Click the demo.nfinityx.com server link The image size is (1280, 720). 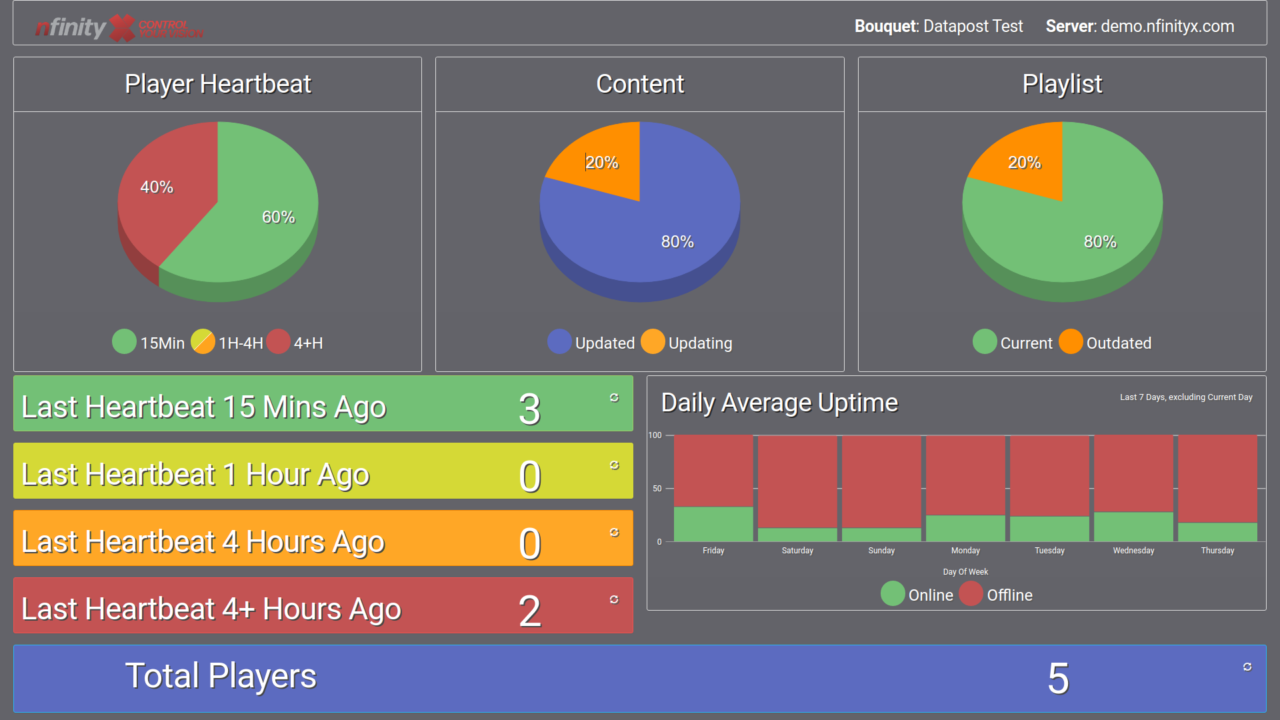(x=1165, y=26)
